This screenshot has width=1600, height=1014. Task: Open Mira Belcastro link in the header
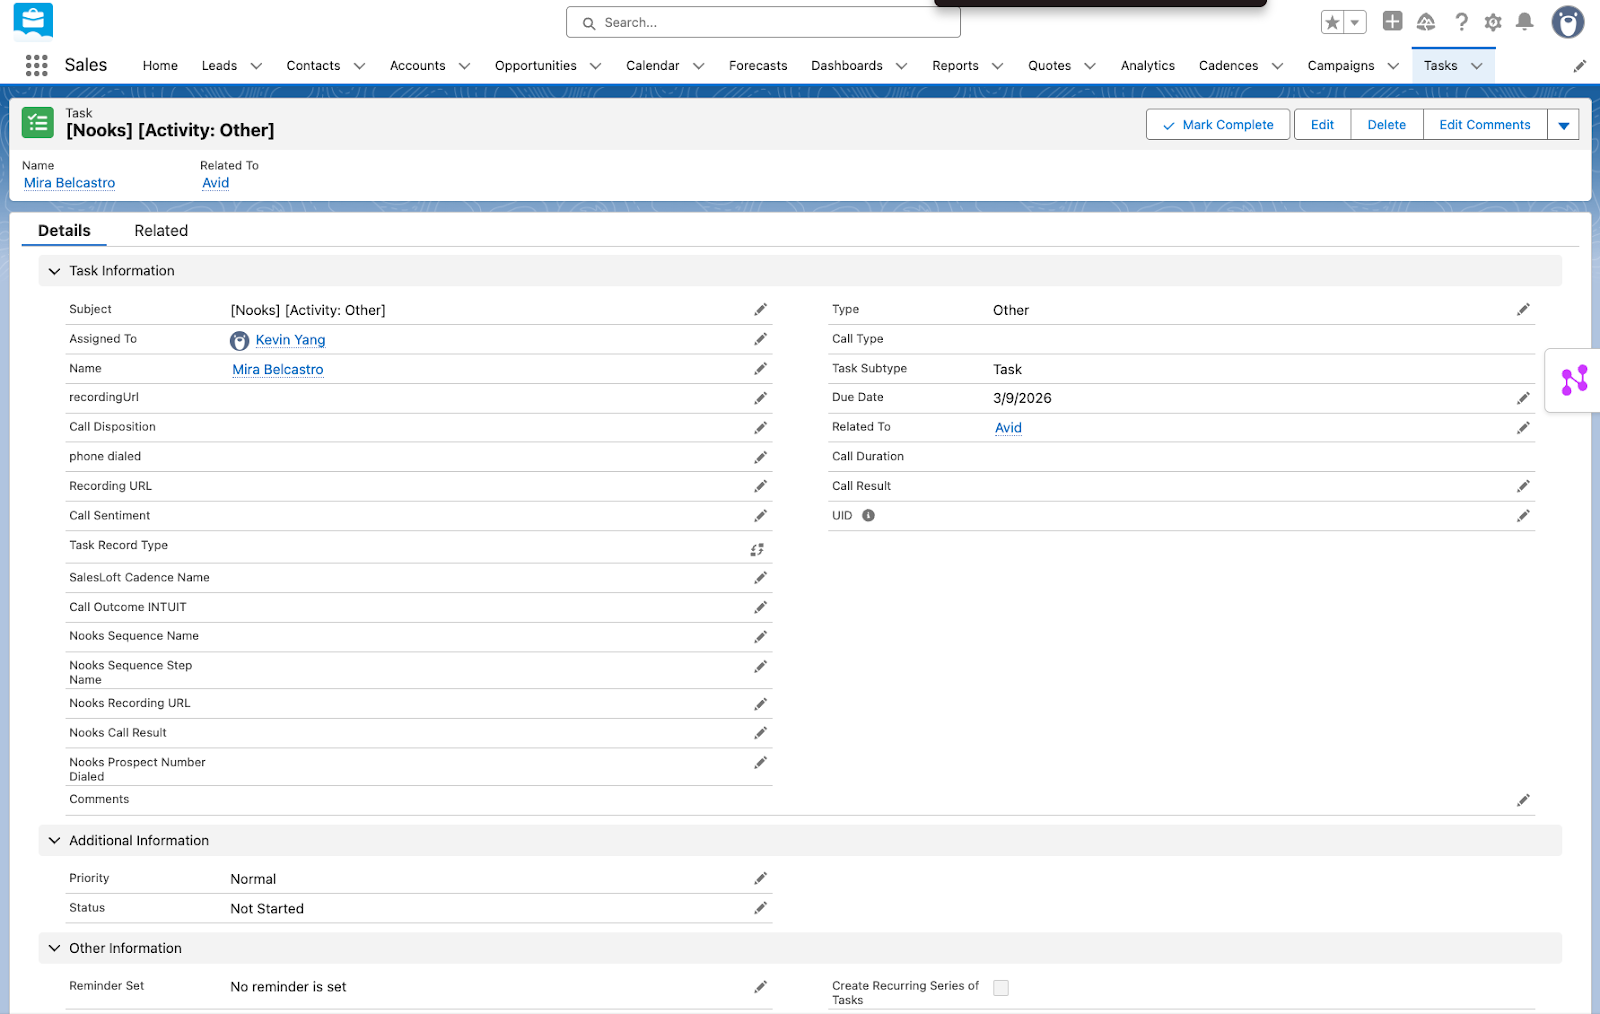70,183
